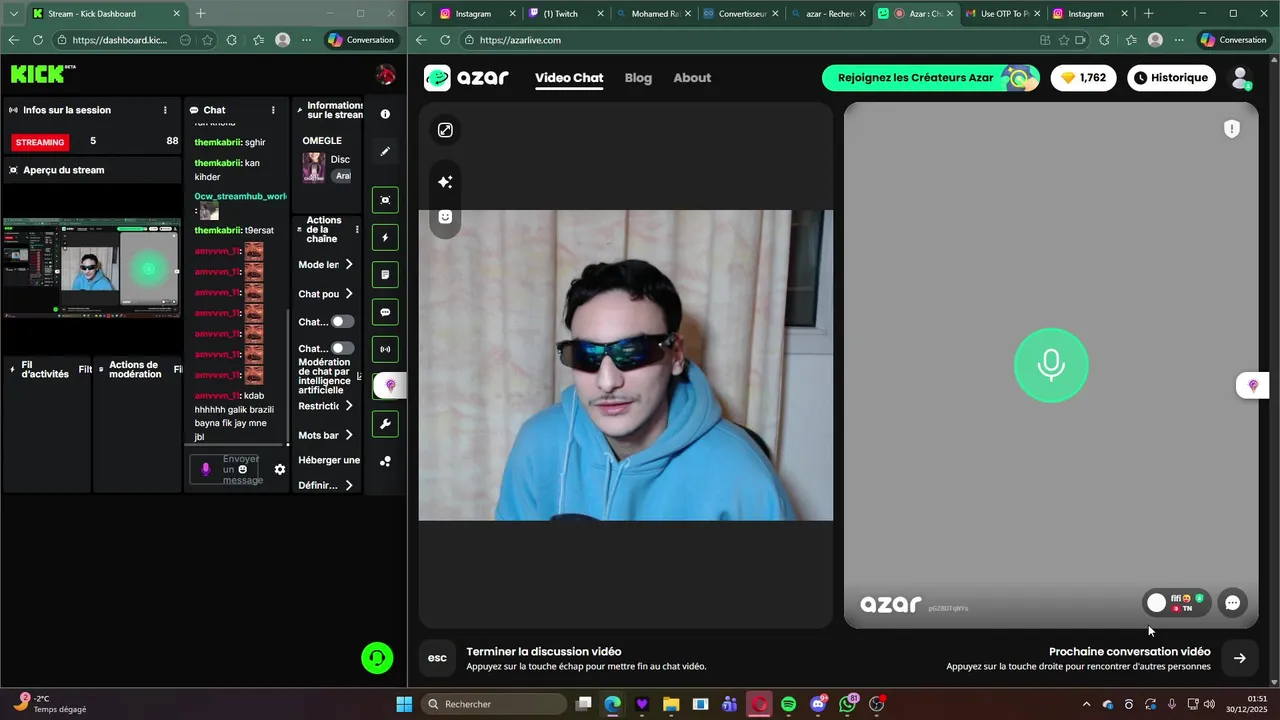
Task: Expand Restriction option chevron
Action: [349, 406]
